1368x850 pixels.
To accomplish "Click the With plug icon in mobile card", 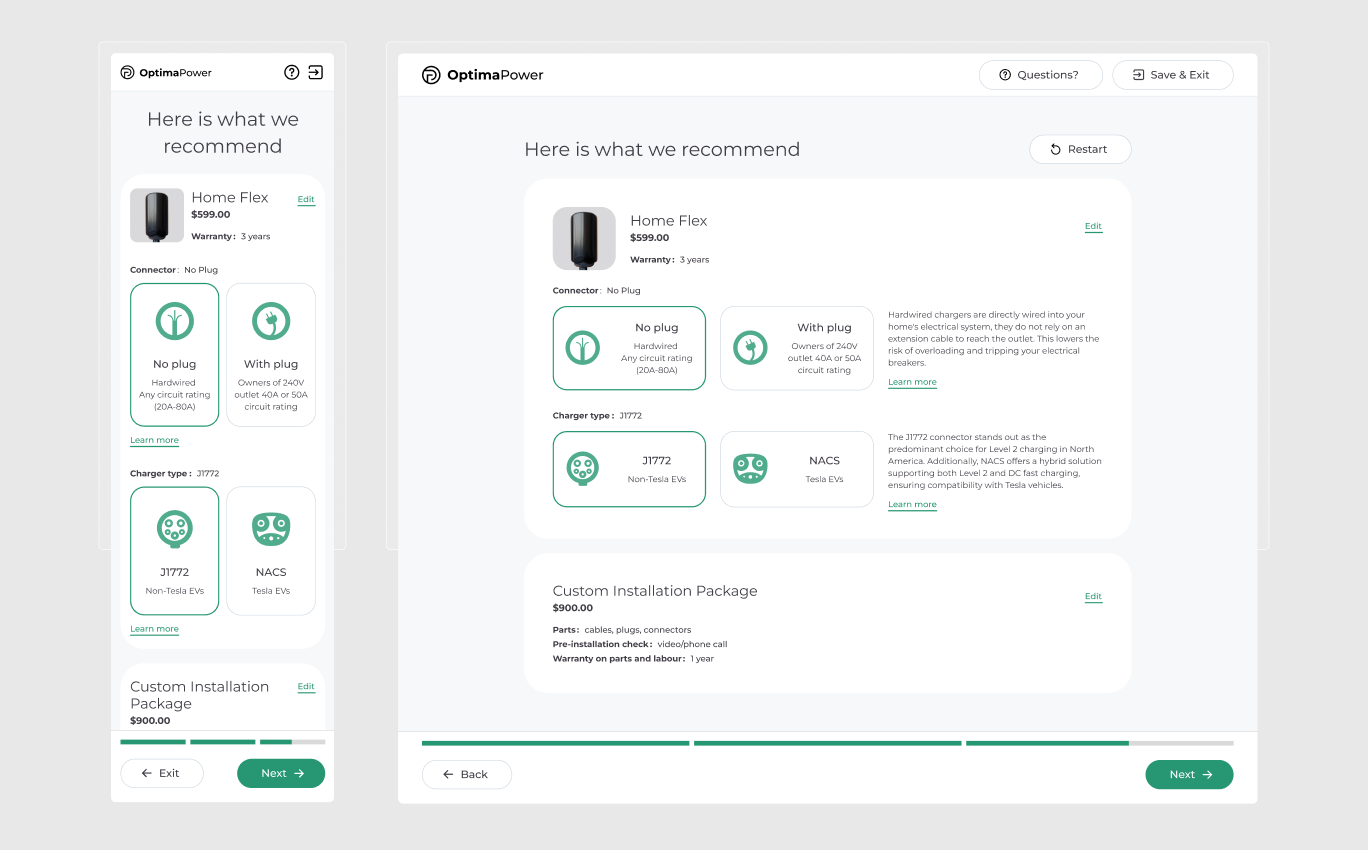I will click(271, 321).
